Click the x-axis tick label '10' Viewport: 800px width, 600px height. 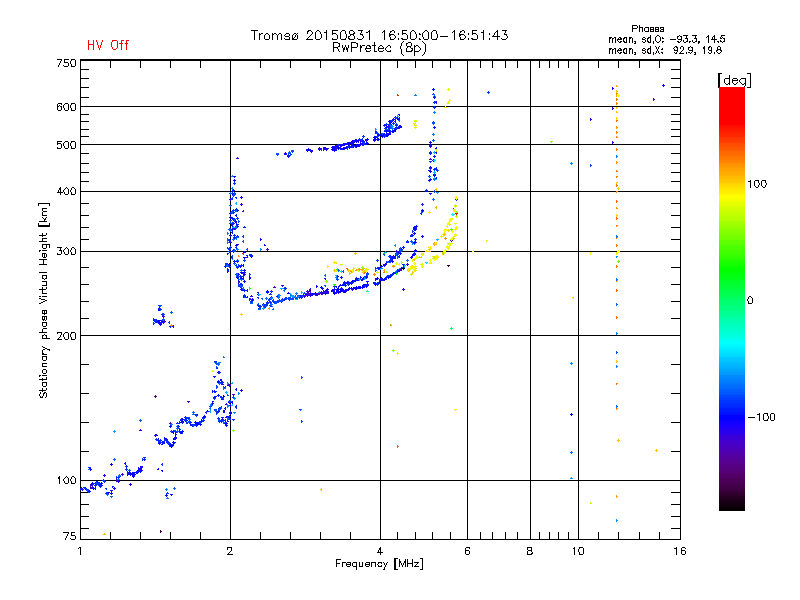(578, 551)
